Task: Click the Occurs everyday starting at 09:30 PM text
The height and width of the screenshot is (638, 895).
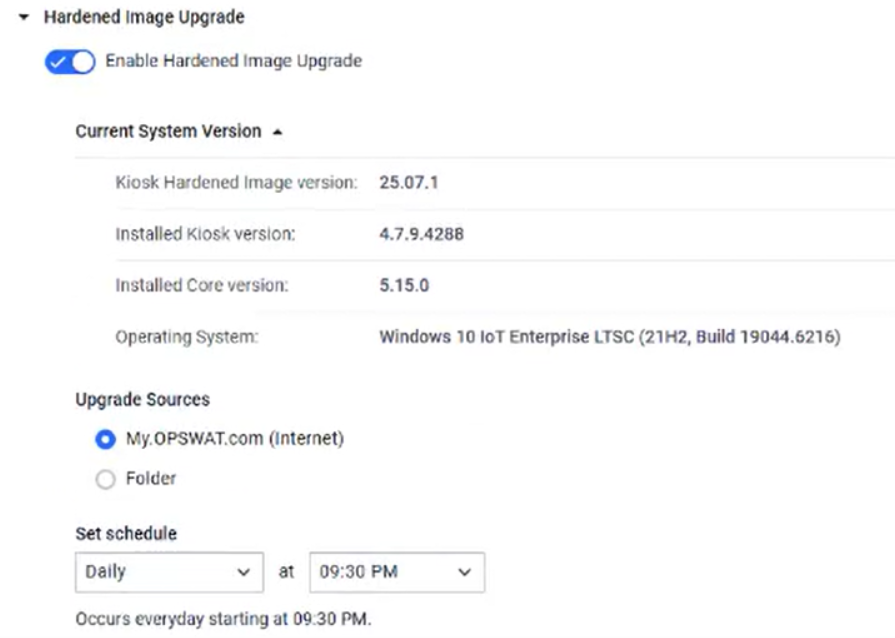Action: coord(223,619)
